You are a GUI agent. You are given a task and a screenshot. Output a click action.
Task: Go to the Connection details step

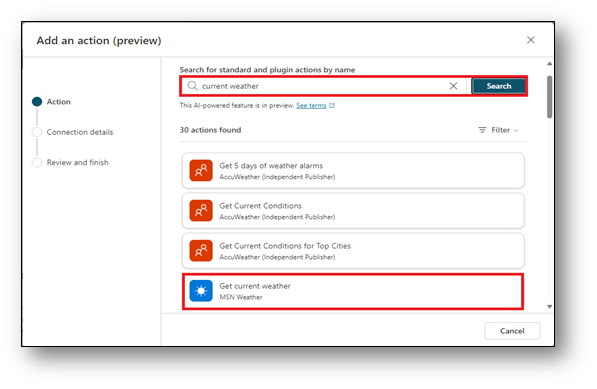pyautogui.click(x=73, y=132)
